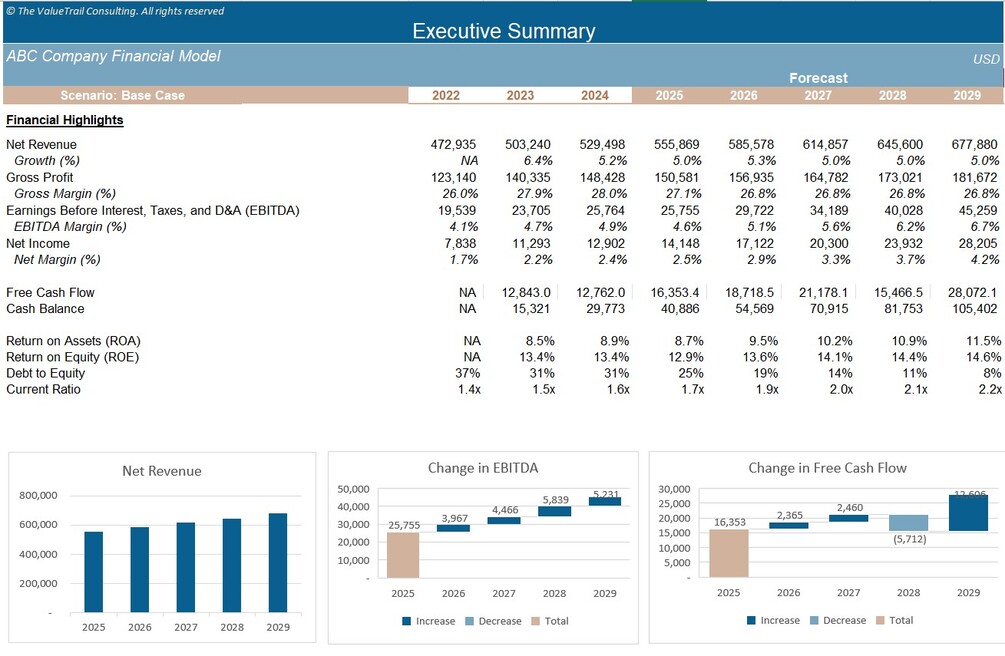
Task: Select the 2022 column header
Action: coord(446,95)
